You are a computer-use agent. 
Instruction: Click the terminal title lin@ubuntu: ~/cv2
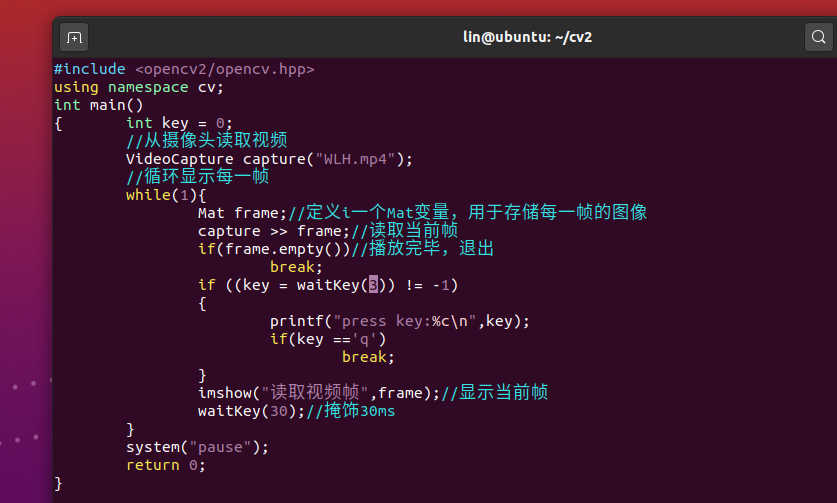(x=527, y=37)
